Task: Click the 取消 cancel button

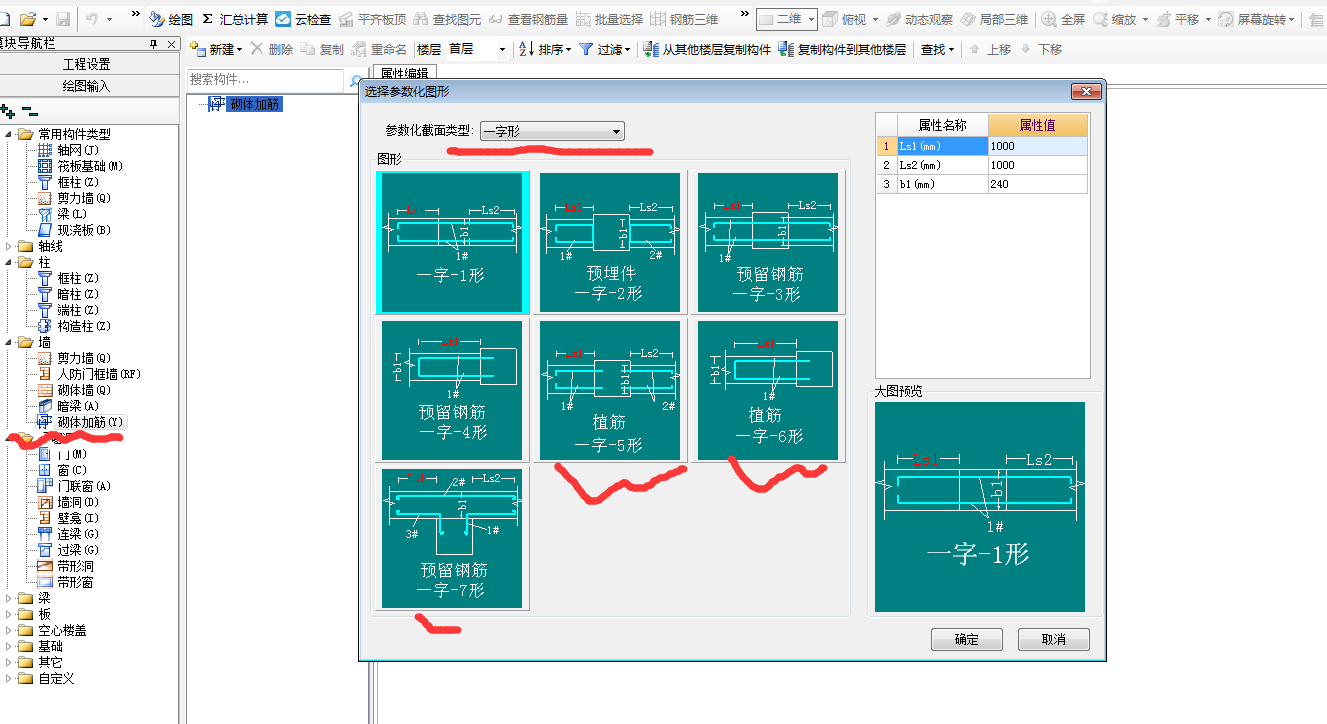Action: 1054,640
